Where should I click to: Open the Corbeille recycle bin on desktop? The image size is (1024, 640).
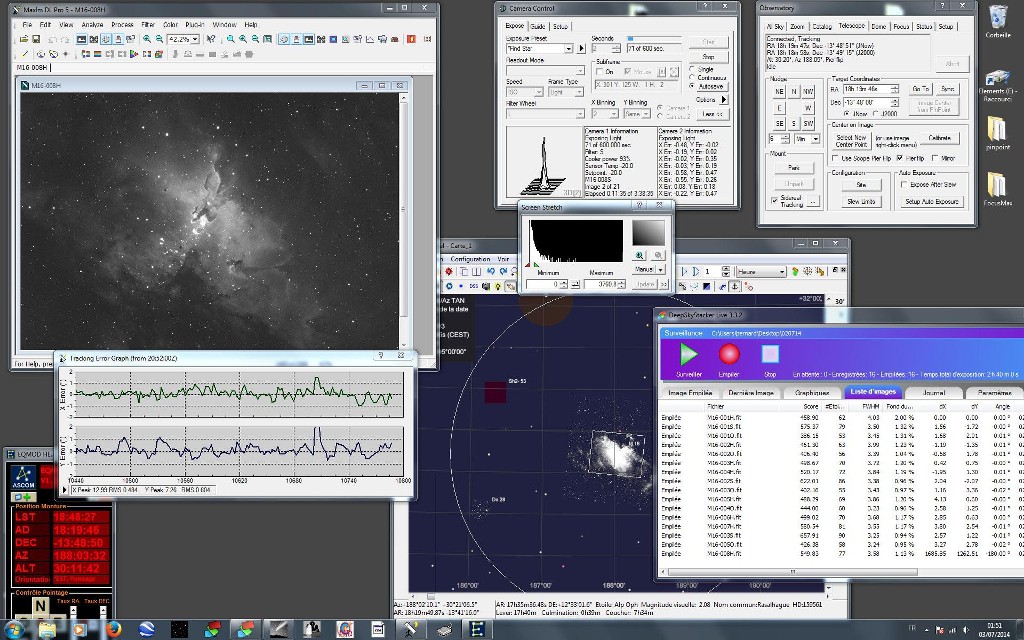tap(997, 18)
